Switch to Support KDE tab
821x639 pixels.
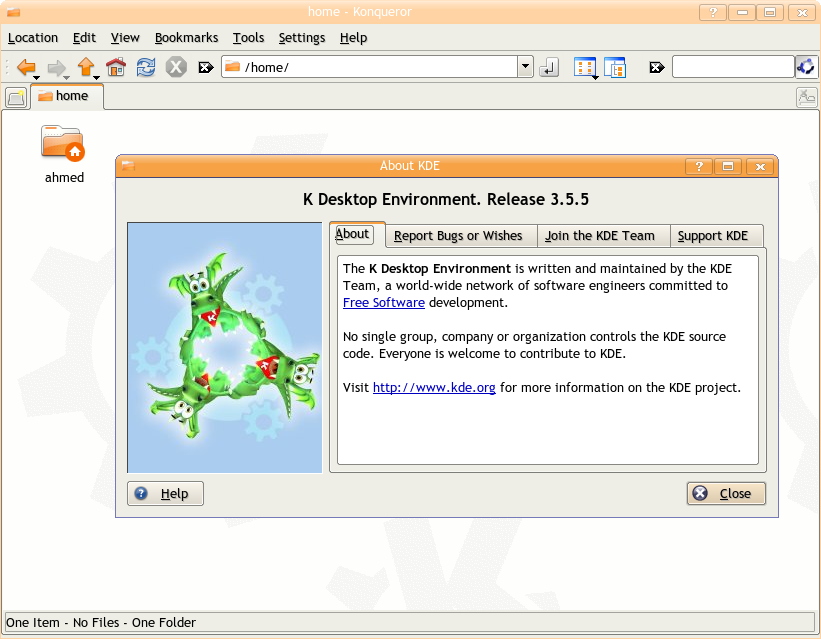(x=716, y=236)
